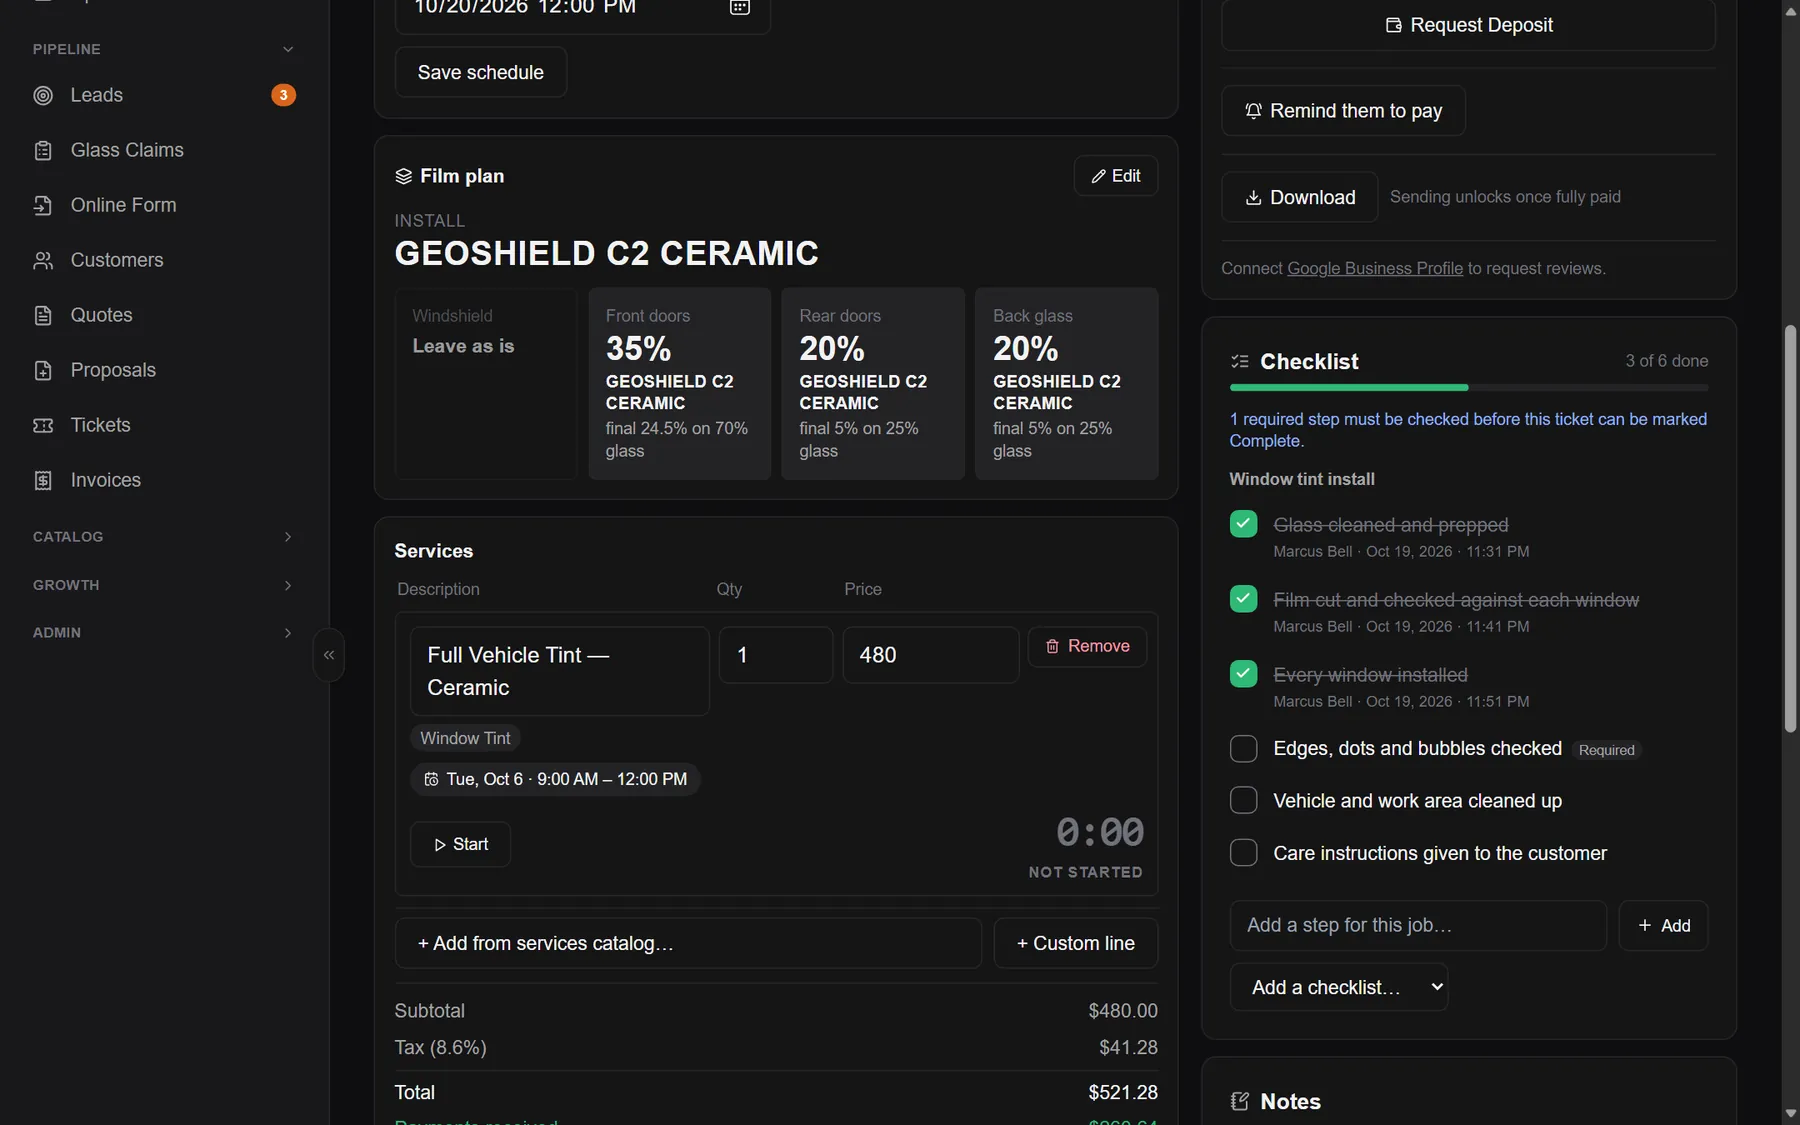Viewport: 1800px width, 1125px height.
Task: Open the Google Business Profile link
Action: (x=1375, y=268)
